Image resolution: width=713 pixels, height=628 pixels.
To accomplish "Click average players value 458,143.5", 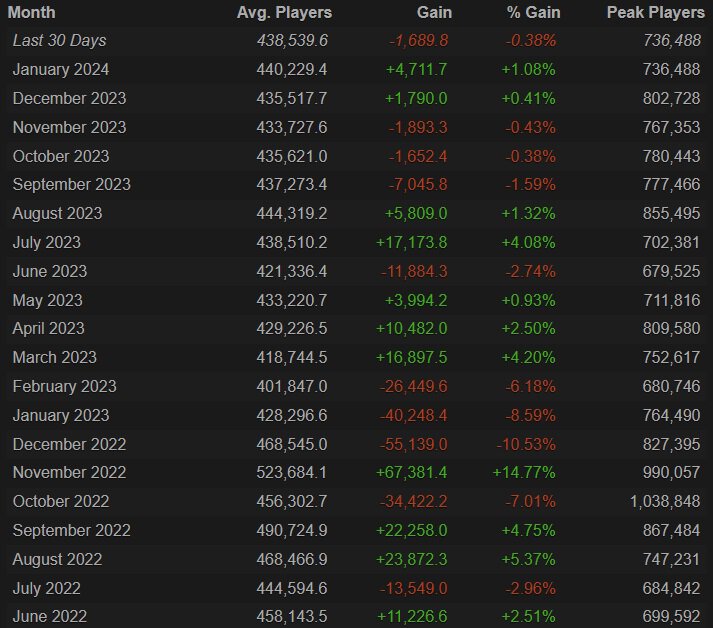I will (291, 617).
